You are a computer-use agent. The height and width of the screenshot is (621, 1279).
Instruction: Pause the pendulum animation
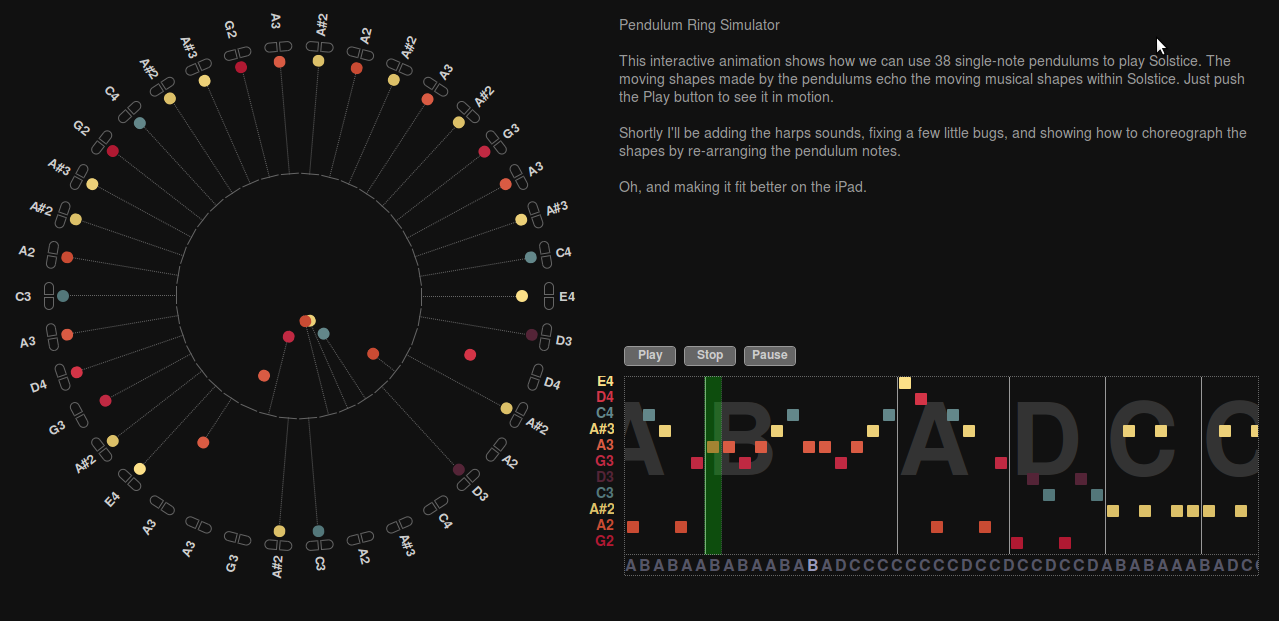click(x=770, y=355)
